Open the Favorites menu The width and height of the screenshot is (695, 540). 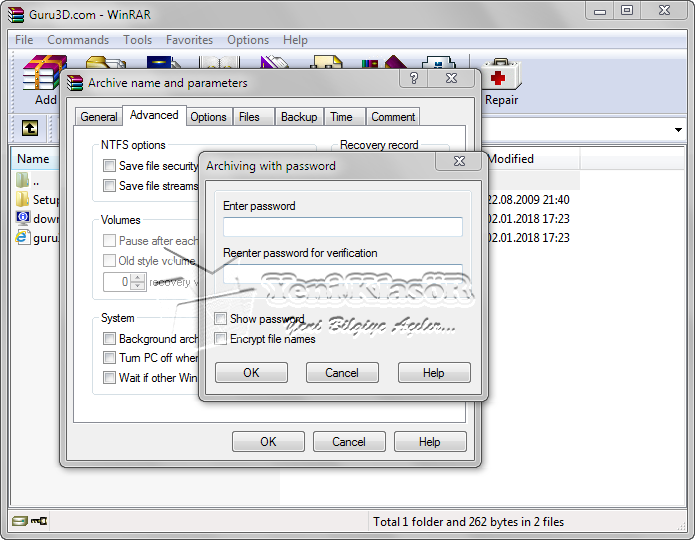(189, 40)
